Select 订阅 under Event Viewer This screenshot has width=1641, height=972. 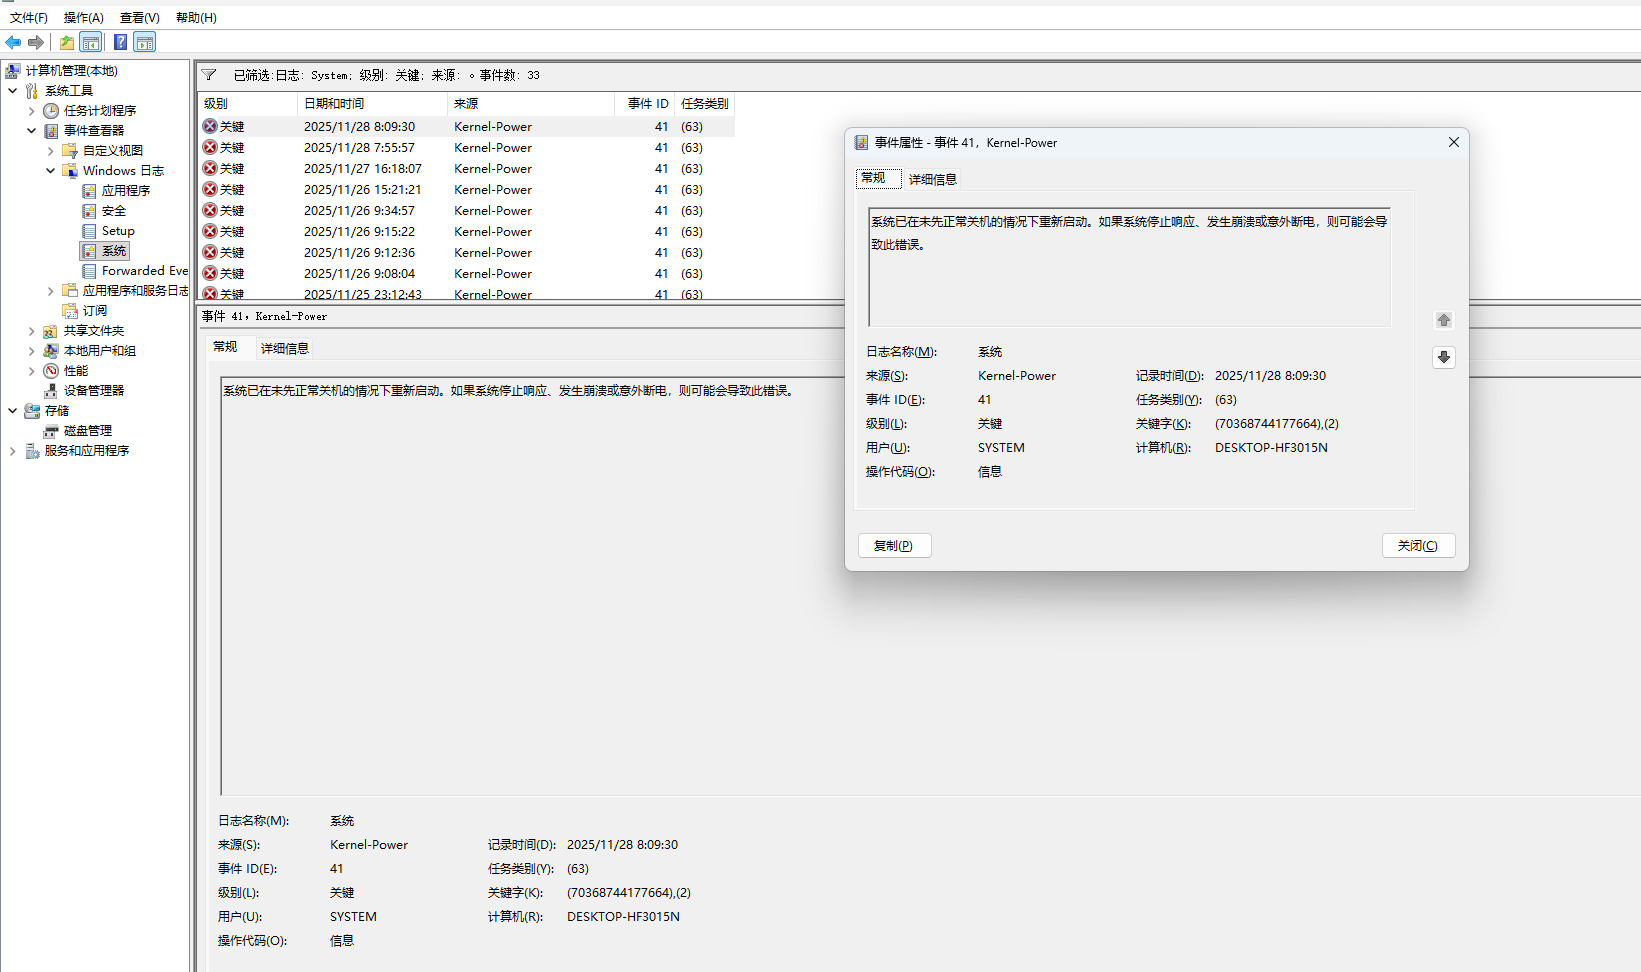(95, 311)
